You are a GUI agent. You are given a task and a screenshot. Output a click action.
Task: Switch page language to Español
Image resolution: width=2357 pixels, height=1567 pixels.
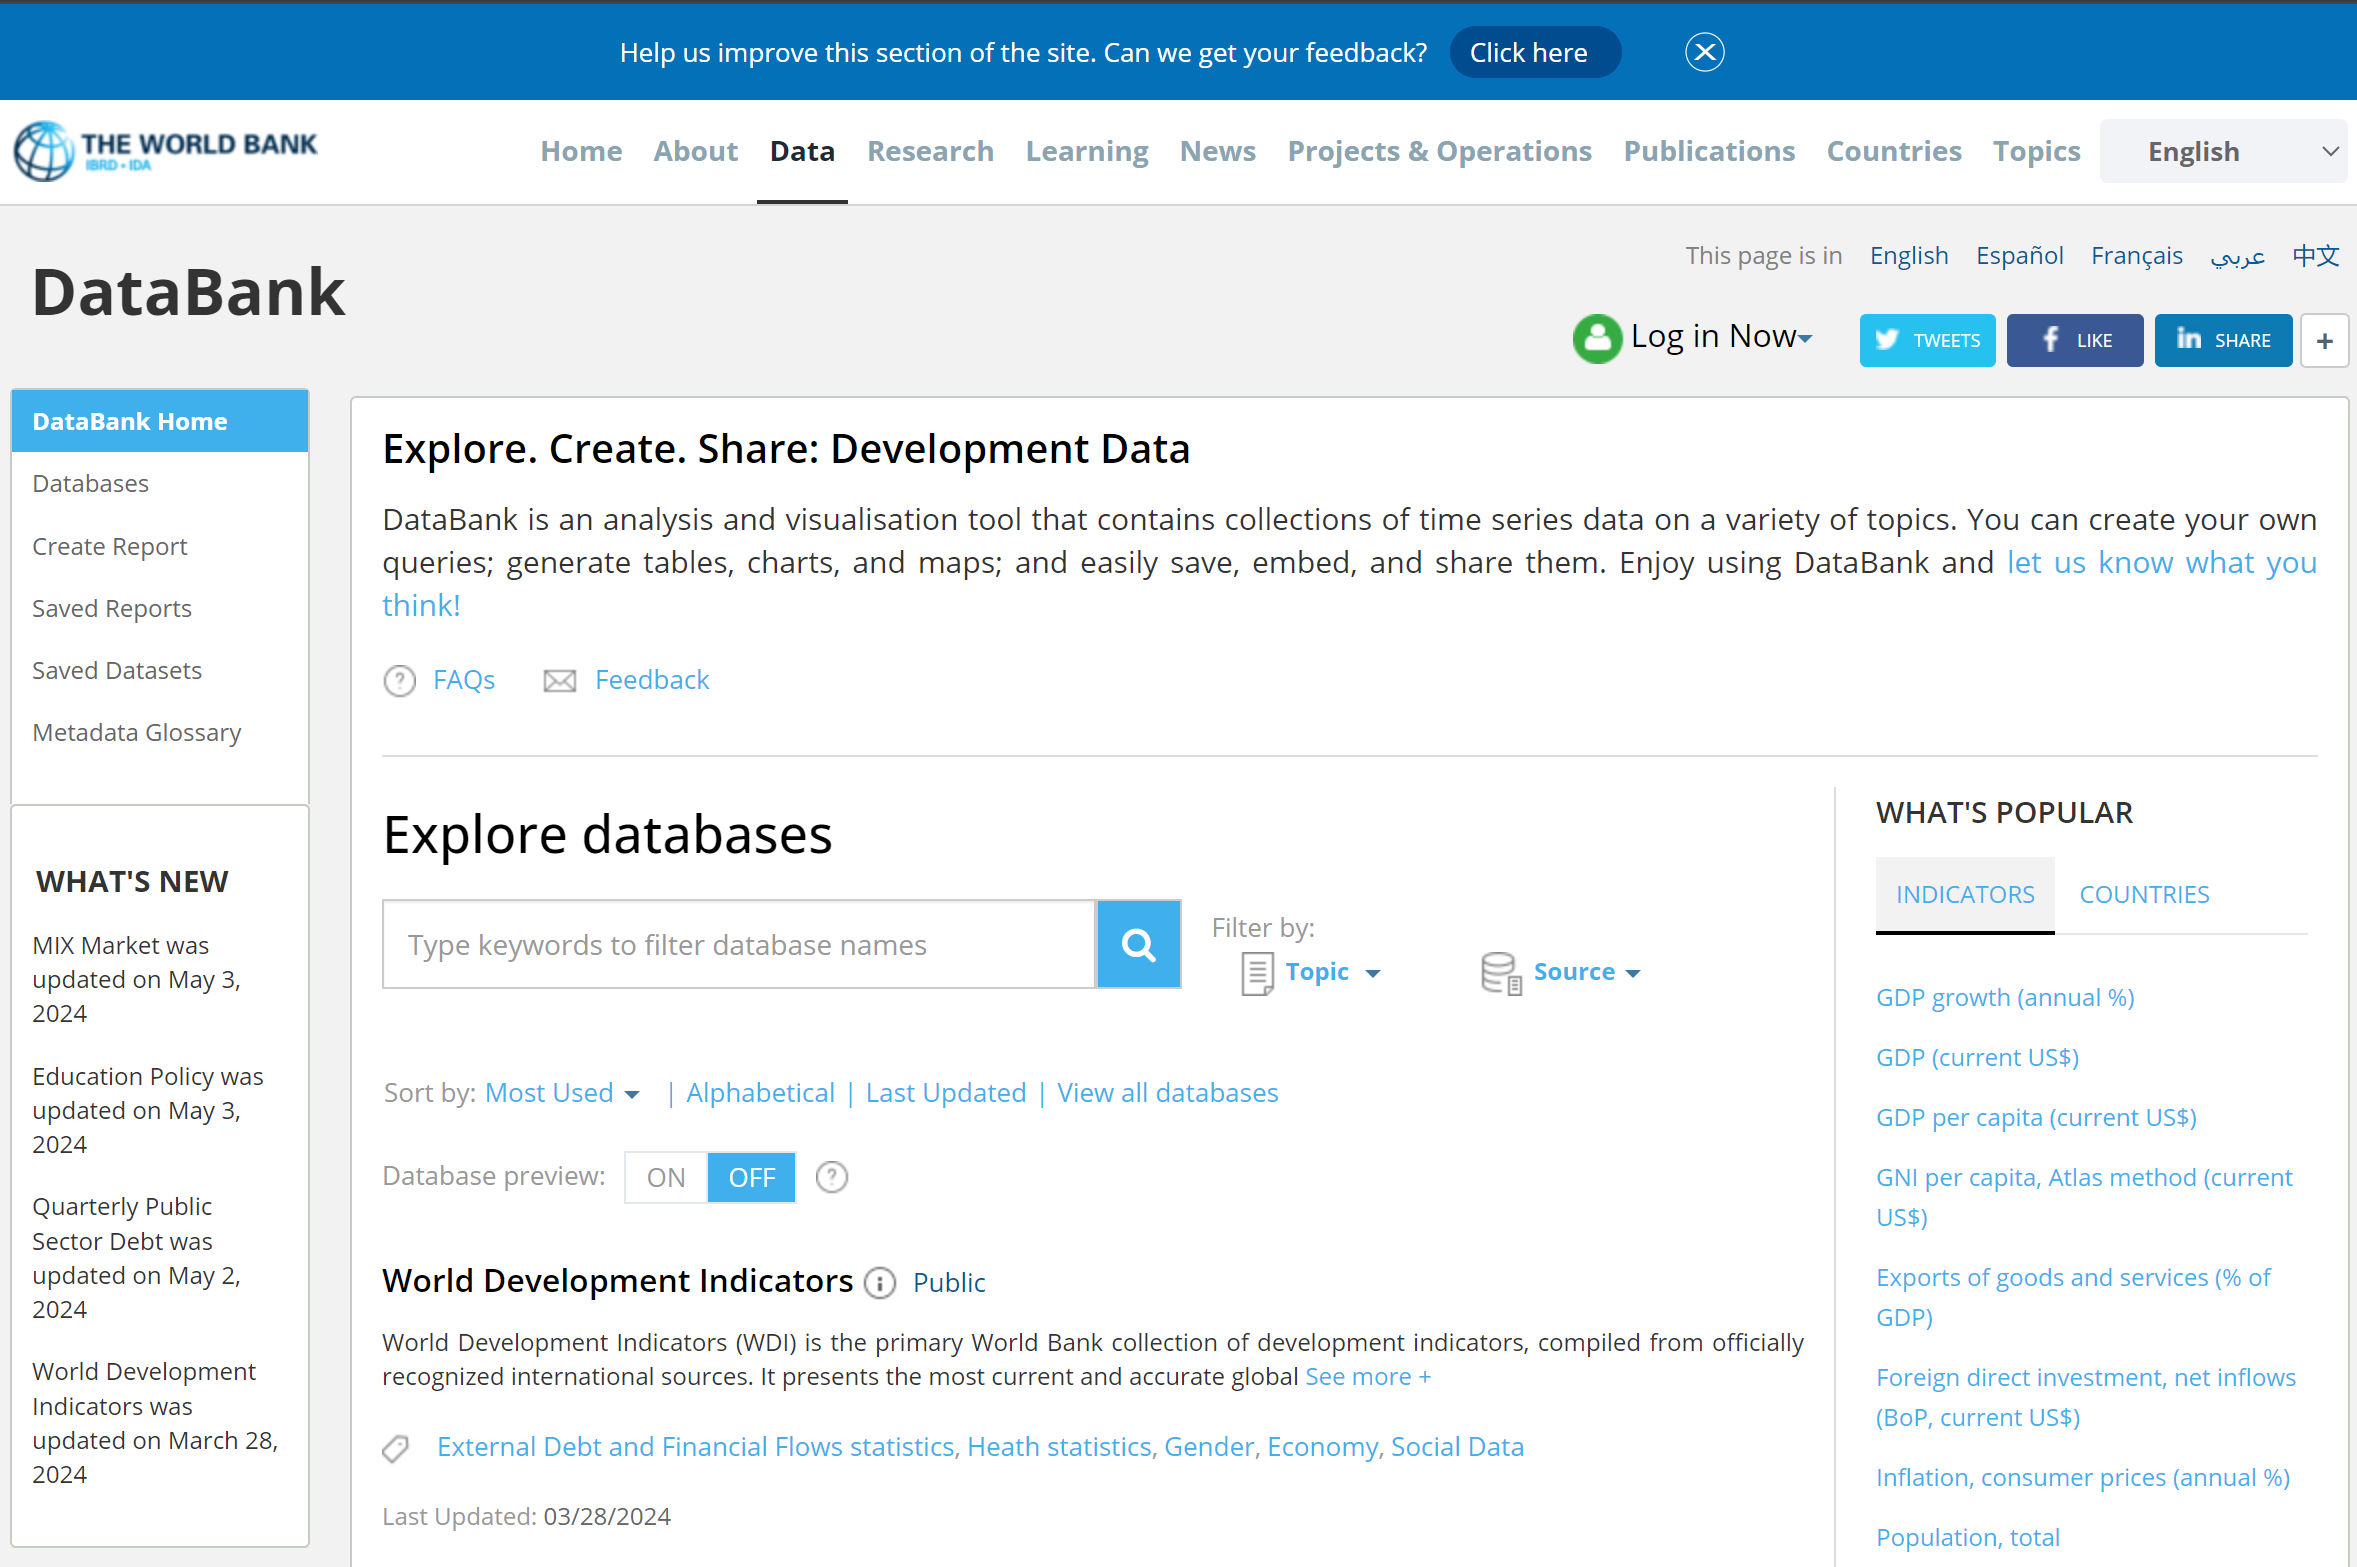pos(2019,256)
